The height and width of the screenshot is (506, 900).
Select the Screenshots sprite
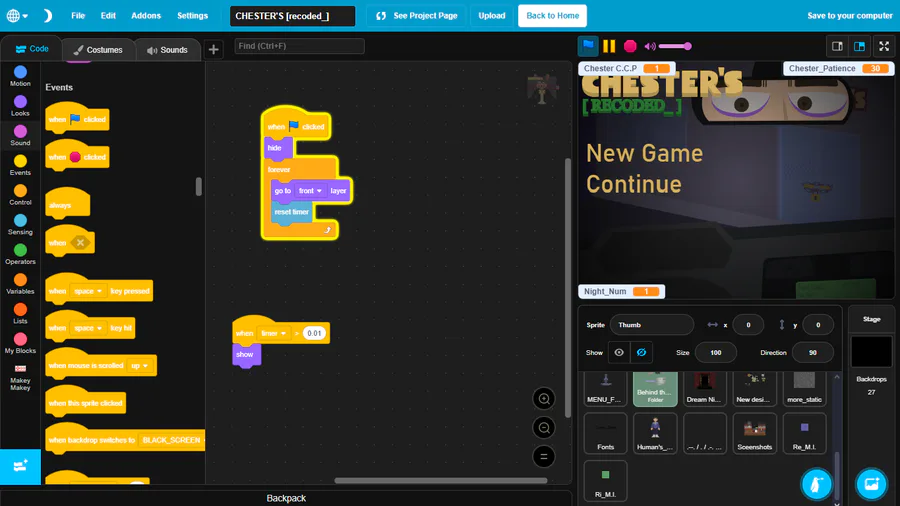[754, 433]
